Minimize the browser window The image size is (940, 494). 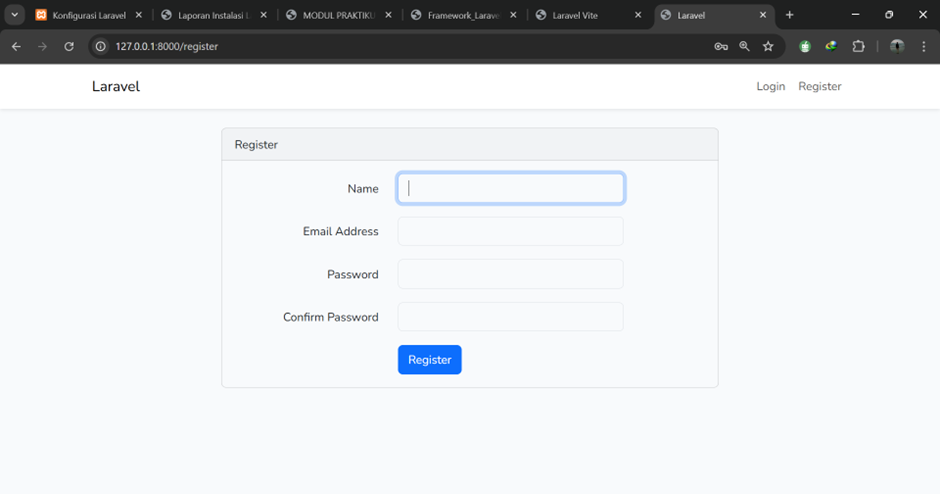[855, 15]
